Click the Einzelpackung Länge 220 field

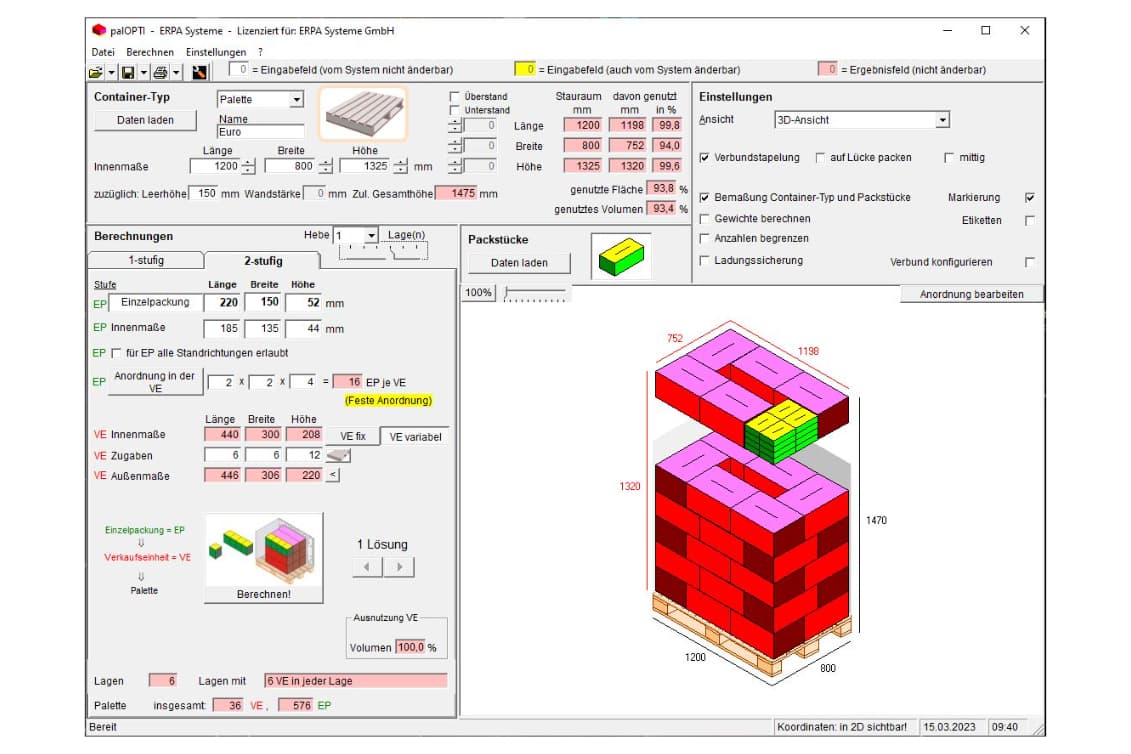pos(222,303)
